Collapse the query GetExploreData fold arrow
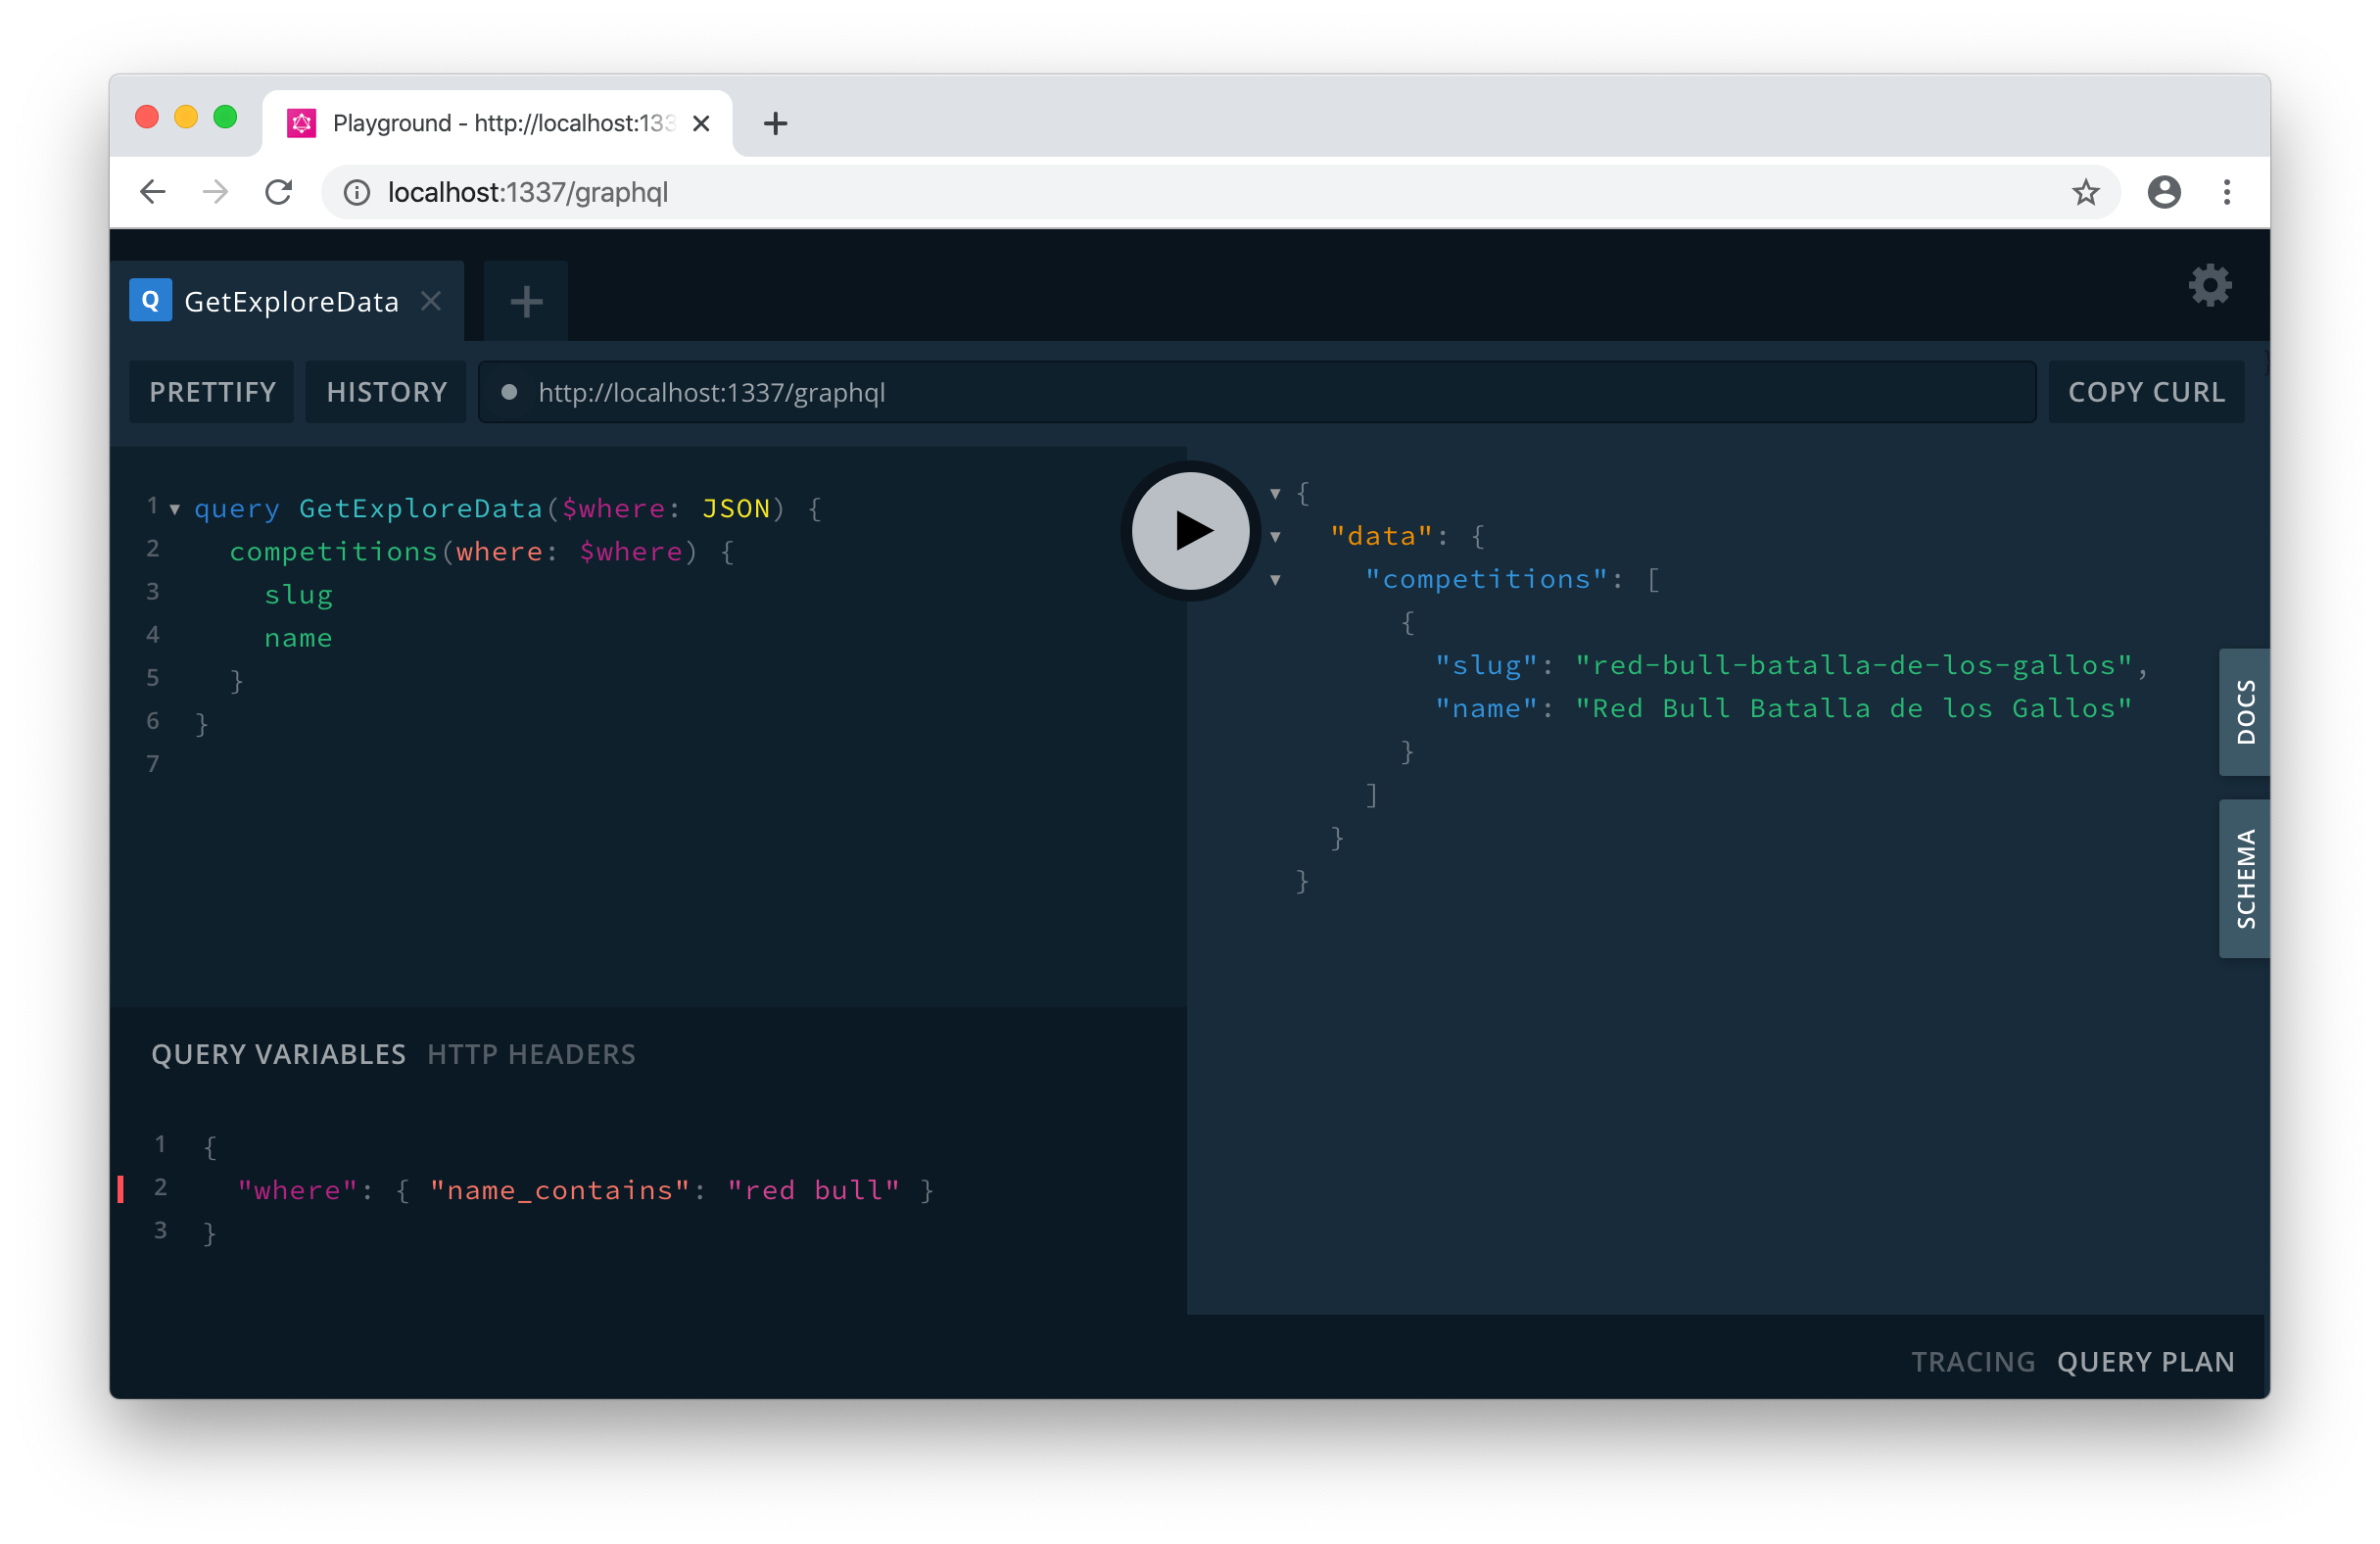This screenshot has height=1544, width=2380. (175, 509)
